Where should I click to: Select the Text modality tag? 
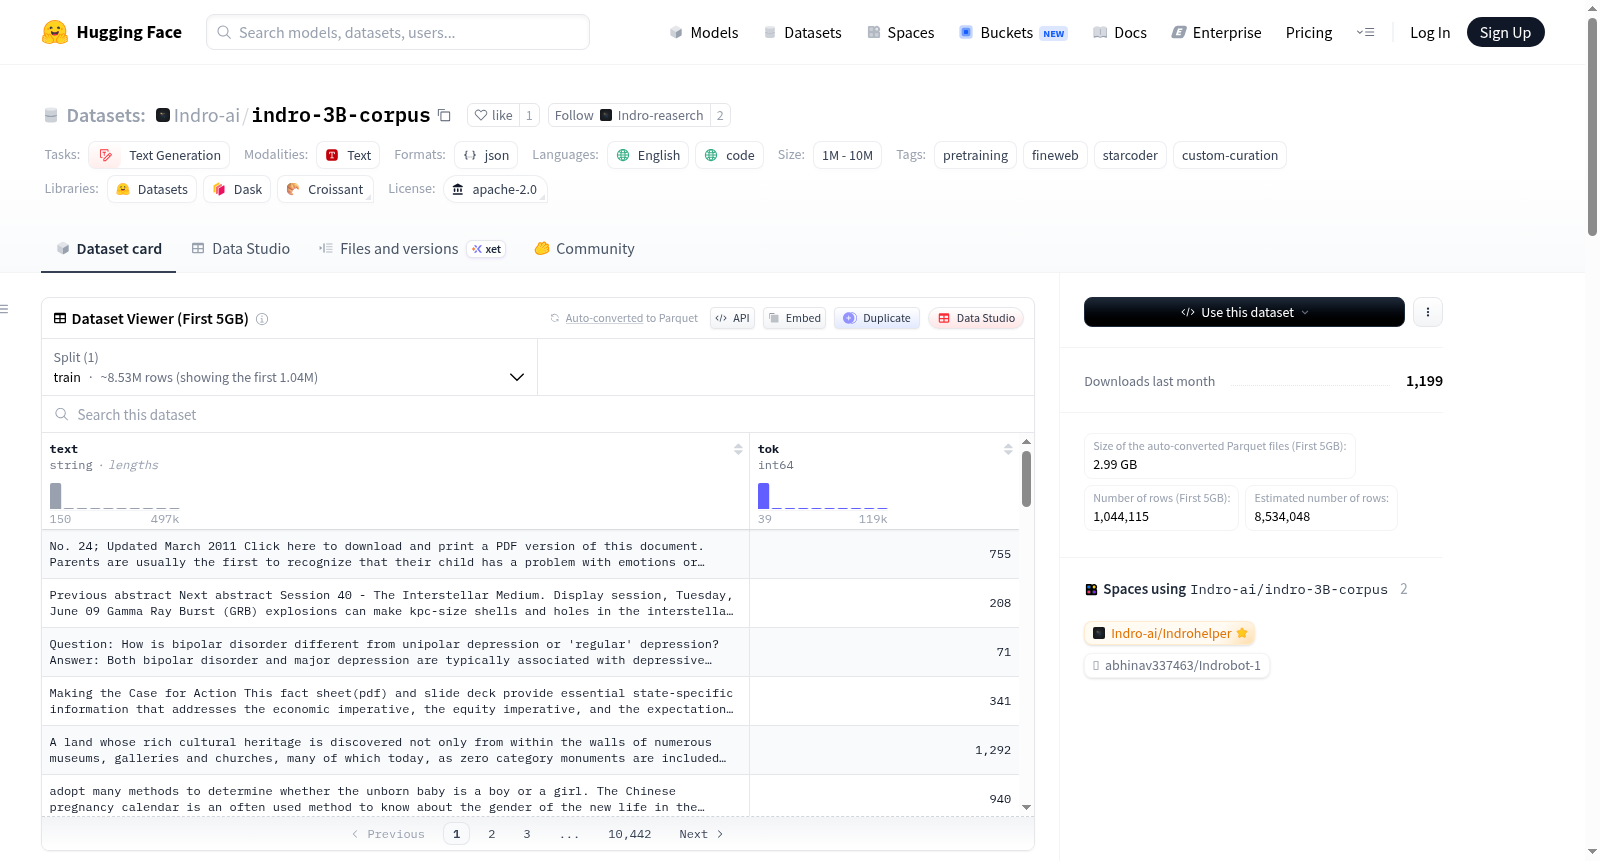(x=348, y=155)
